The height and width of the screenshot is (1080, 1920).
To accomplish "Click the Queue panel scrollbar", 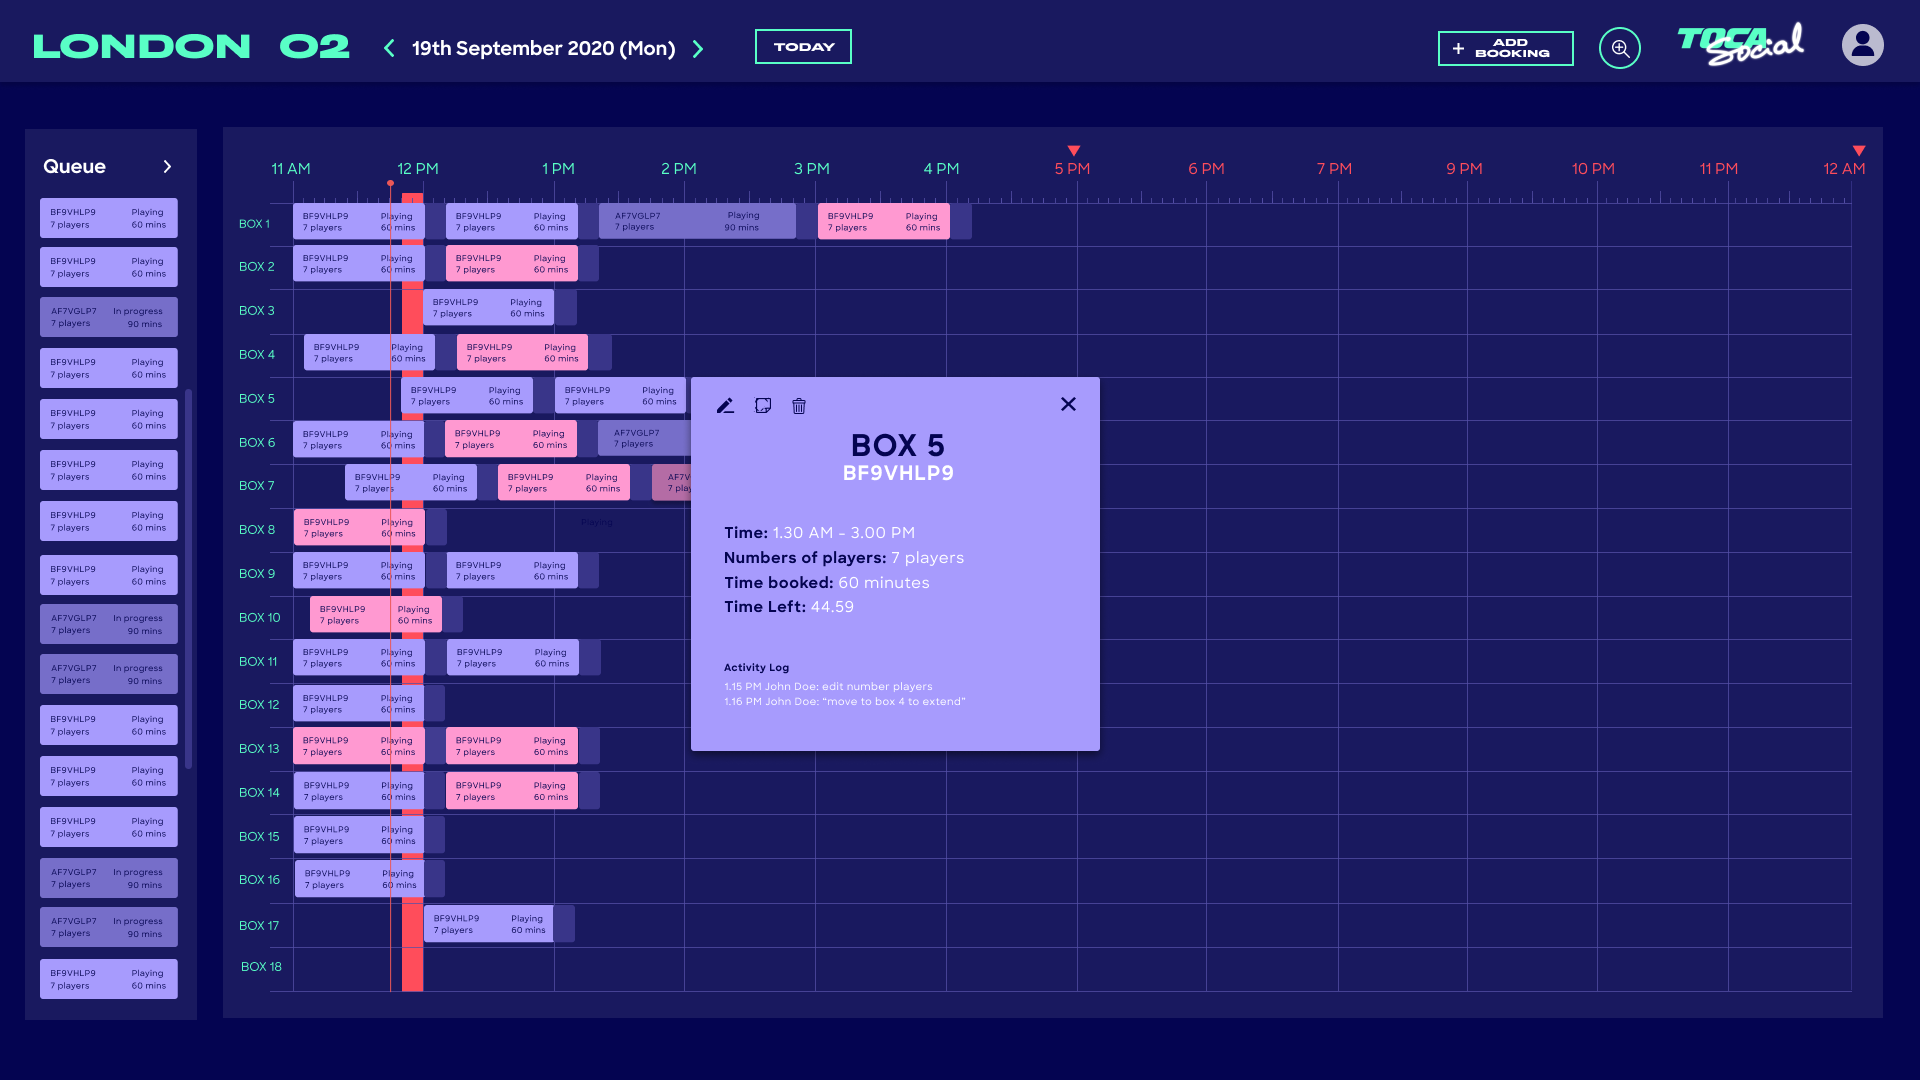I will point(188,580).
